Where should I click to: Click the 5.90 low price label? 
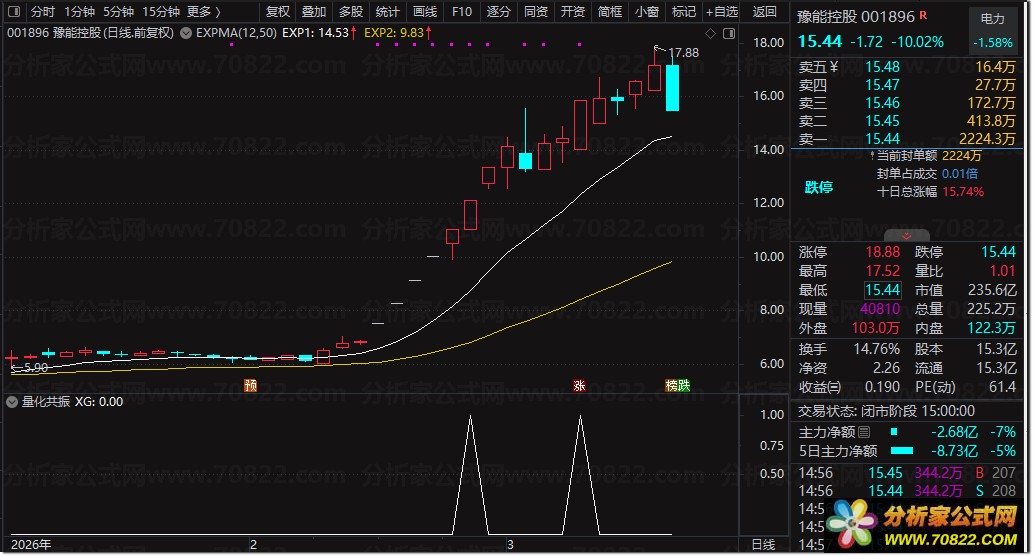36,368
